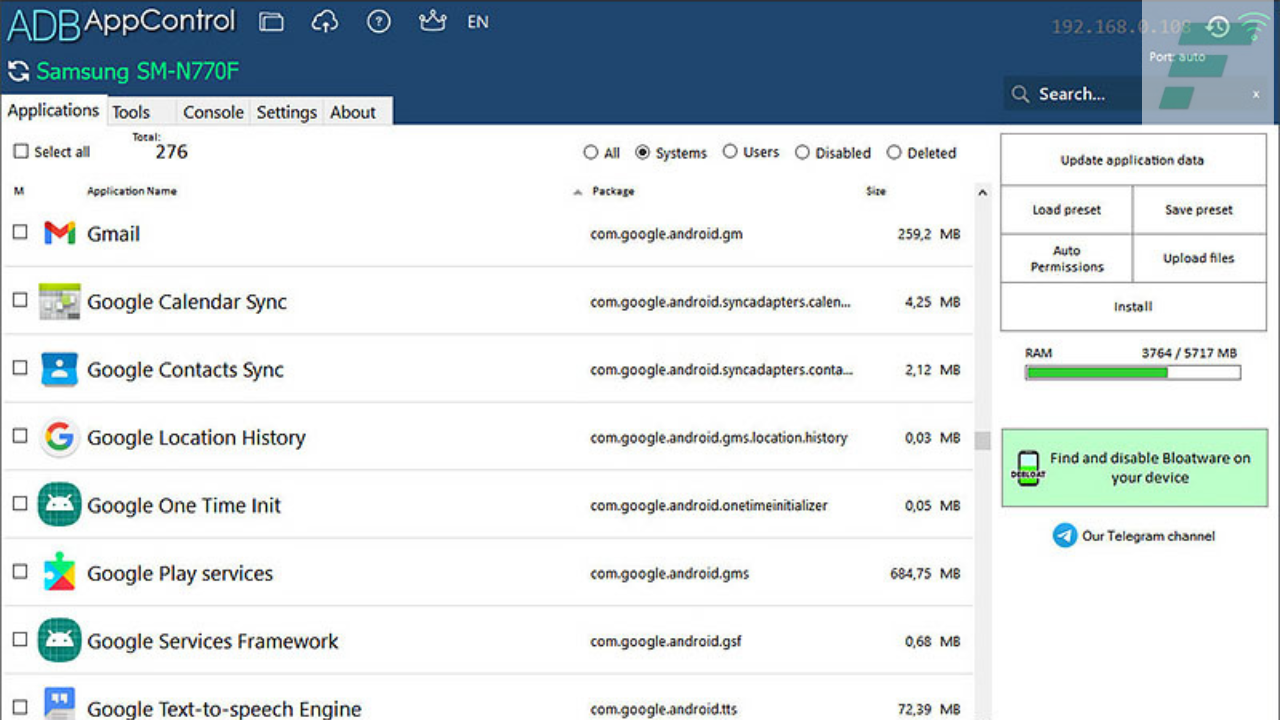Viewport: 1280px width, 720px height.
Task: Click the Google Calendar Sync icon
Action: pyautogui.click(x=60, y=301)
